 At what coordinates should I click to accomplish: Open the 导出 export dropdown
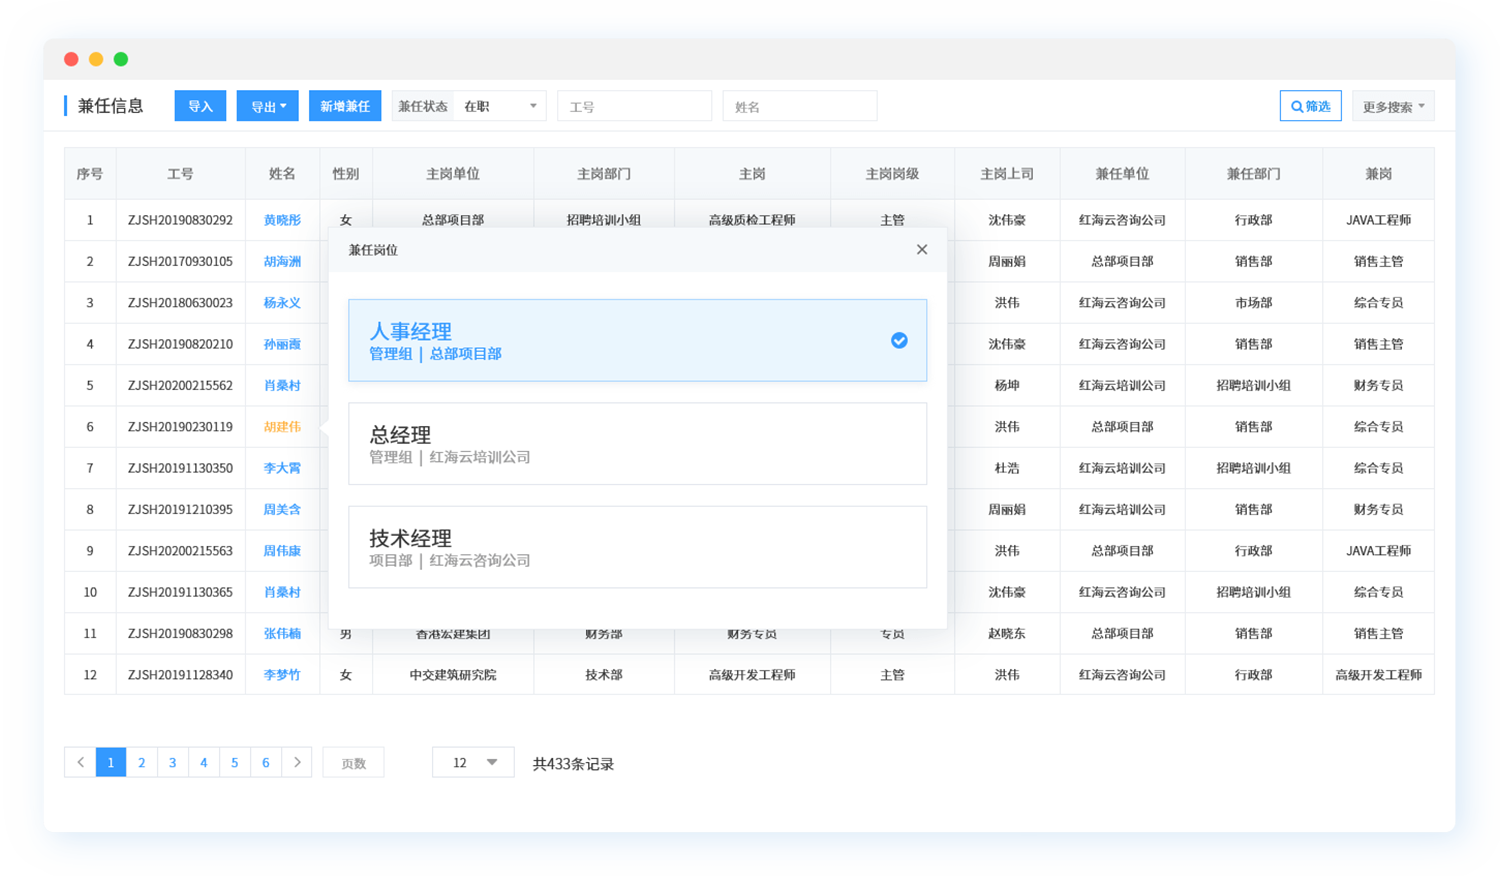click(x=267, y=106)
